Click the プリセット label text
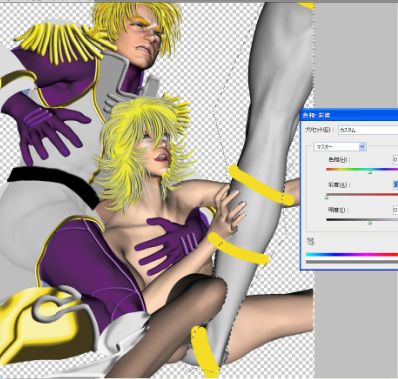The image size is (398, 379). point(319,130)
